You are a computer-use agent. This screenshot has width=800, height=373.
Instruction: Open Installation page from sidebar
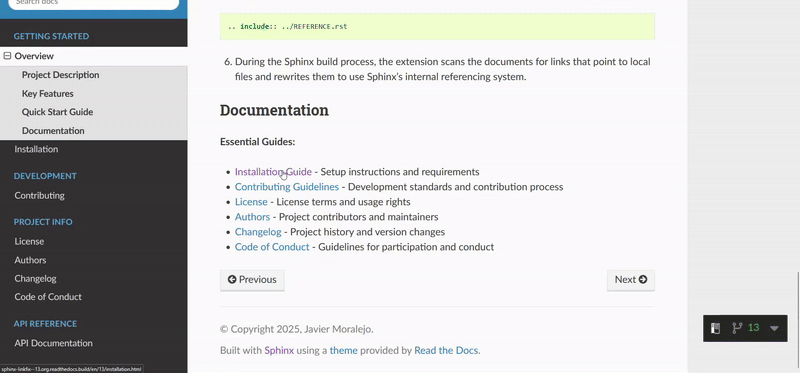tap(36, 150)
